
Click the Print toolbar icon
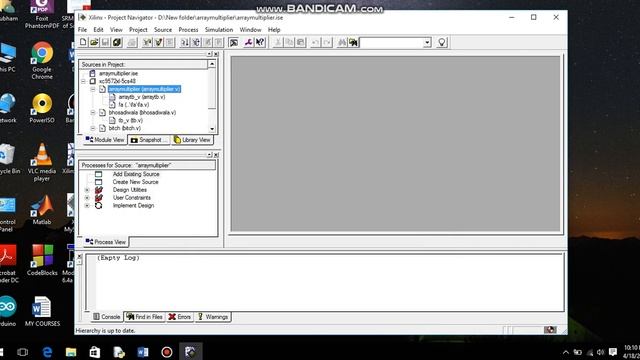click(x=132, y=42)
